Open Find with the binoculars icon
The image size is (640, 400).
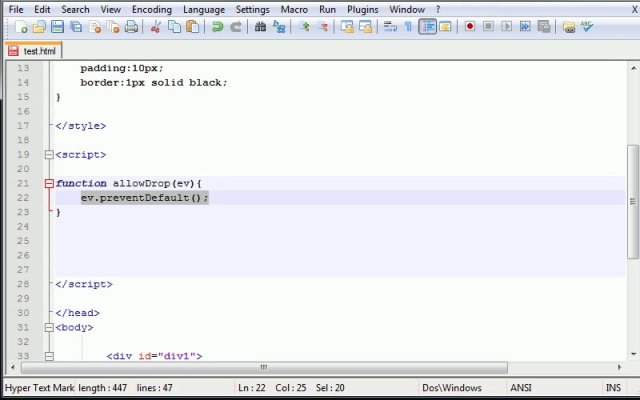pos(261,27)
